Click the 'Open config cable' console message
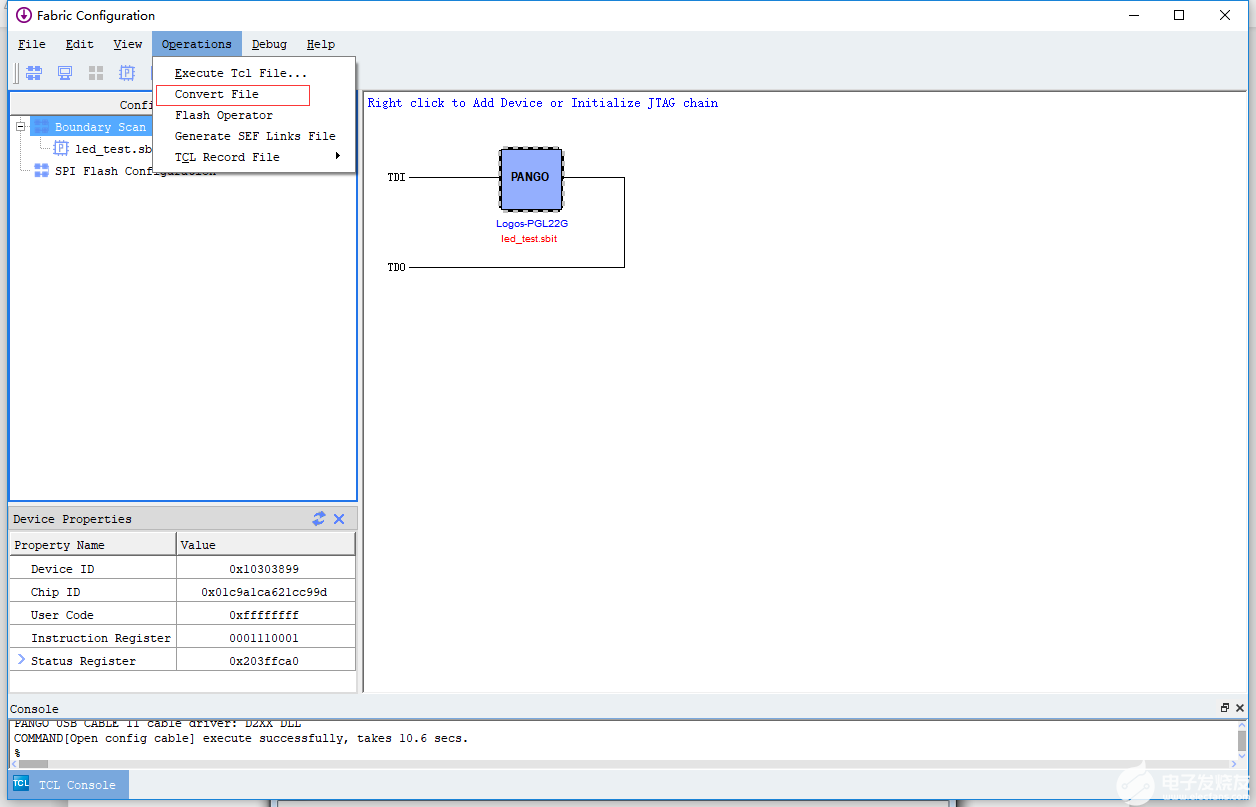The width and height of the screenshot is (1256, 807). click(241, 738)
